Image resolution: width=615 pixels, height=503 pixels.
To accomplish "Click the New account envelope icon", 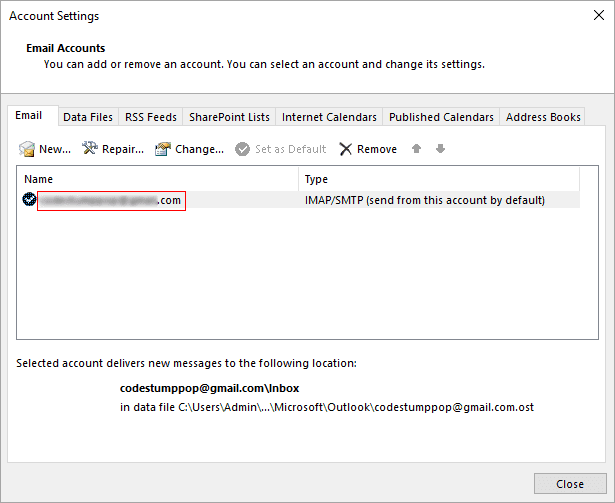I will [27, 149].
